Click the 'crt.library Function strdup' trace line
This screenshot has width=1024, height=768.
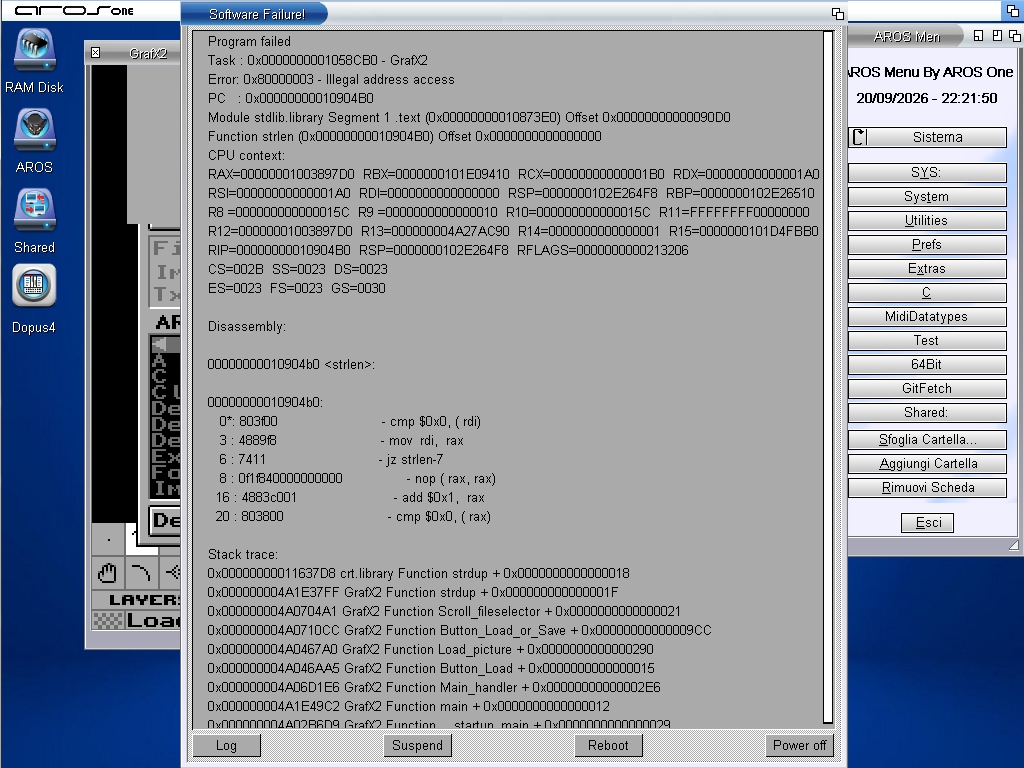[419, 573]
